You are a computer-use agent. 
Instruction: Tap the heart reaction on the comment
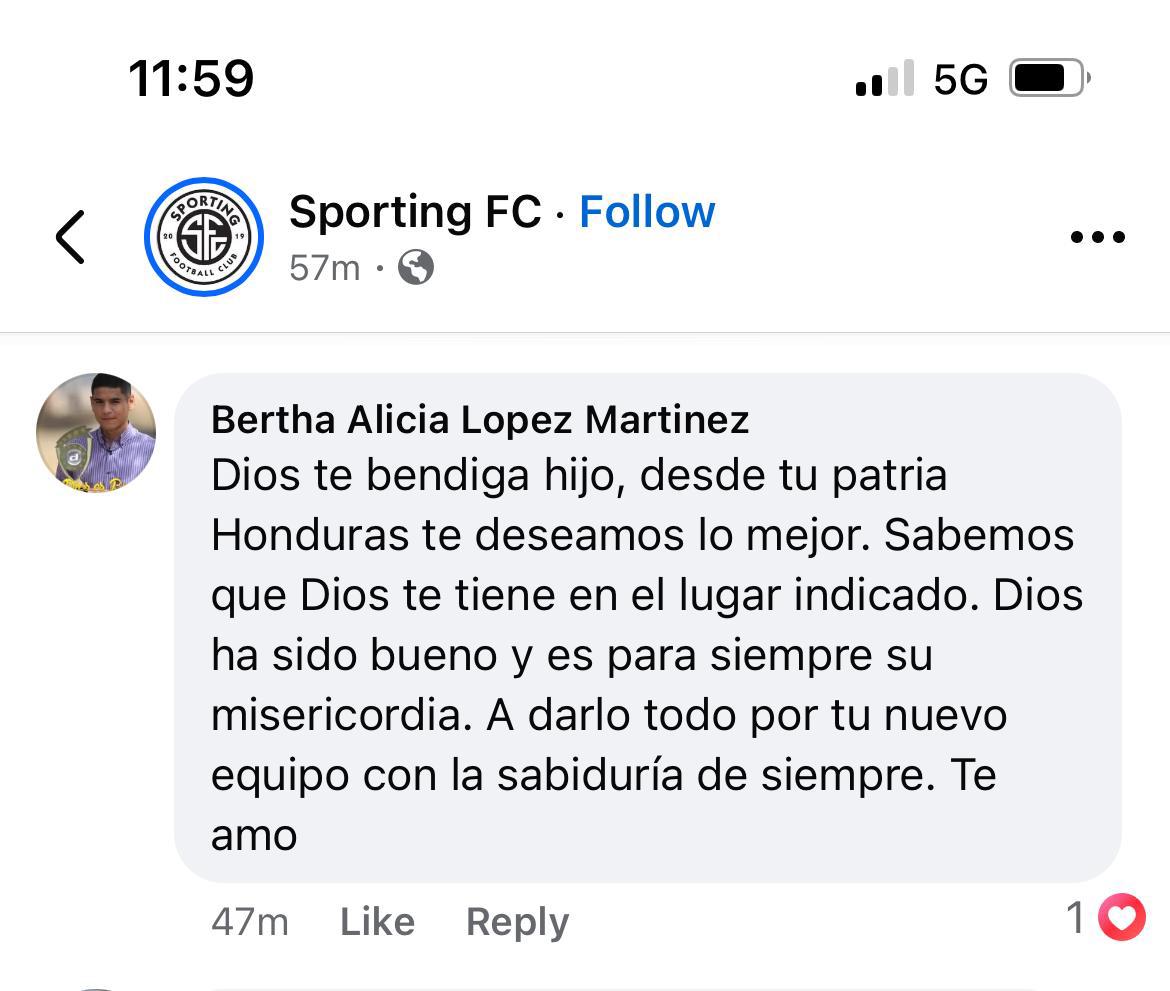(1120, 916)
